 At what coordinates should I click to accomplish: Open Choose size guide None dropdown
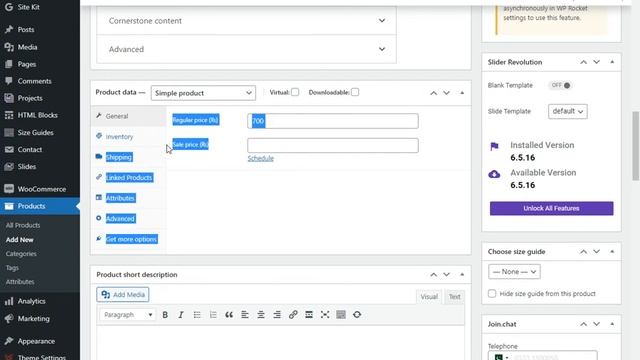[514, 272]
